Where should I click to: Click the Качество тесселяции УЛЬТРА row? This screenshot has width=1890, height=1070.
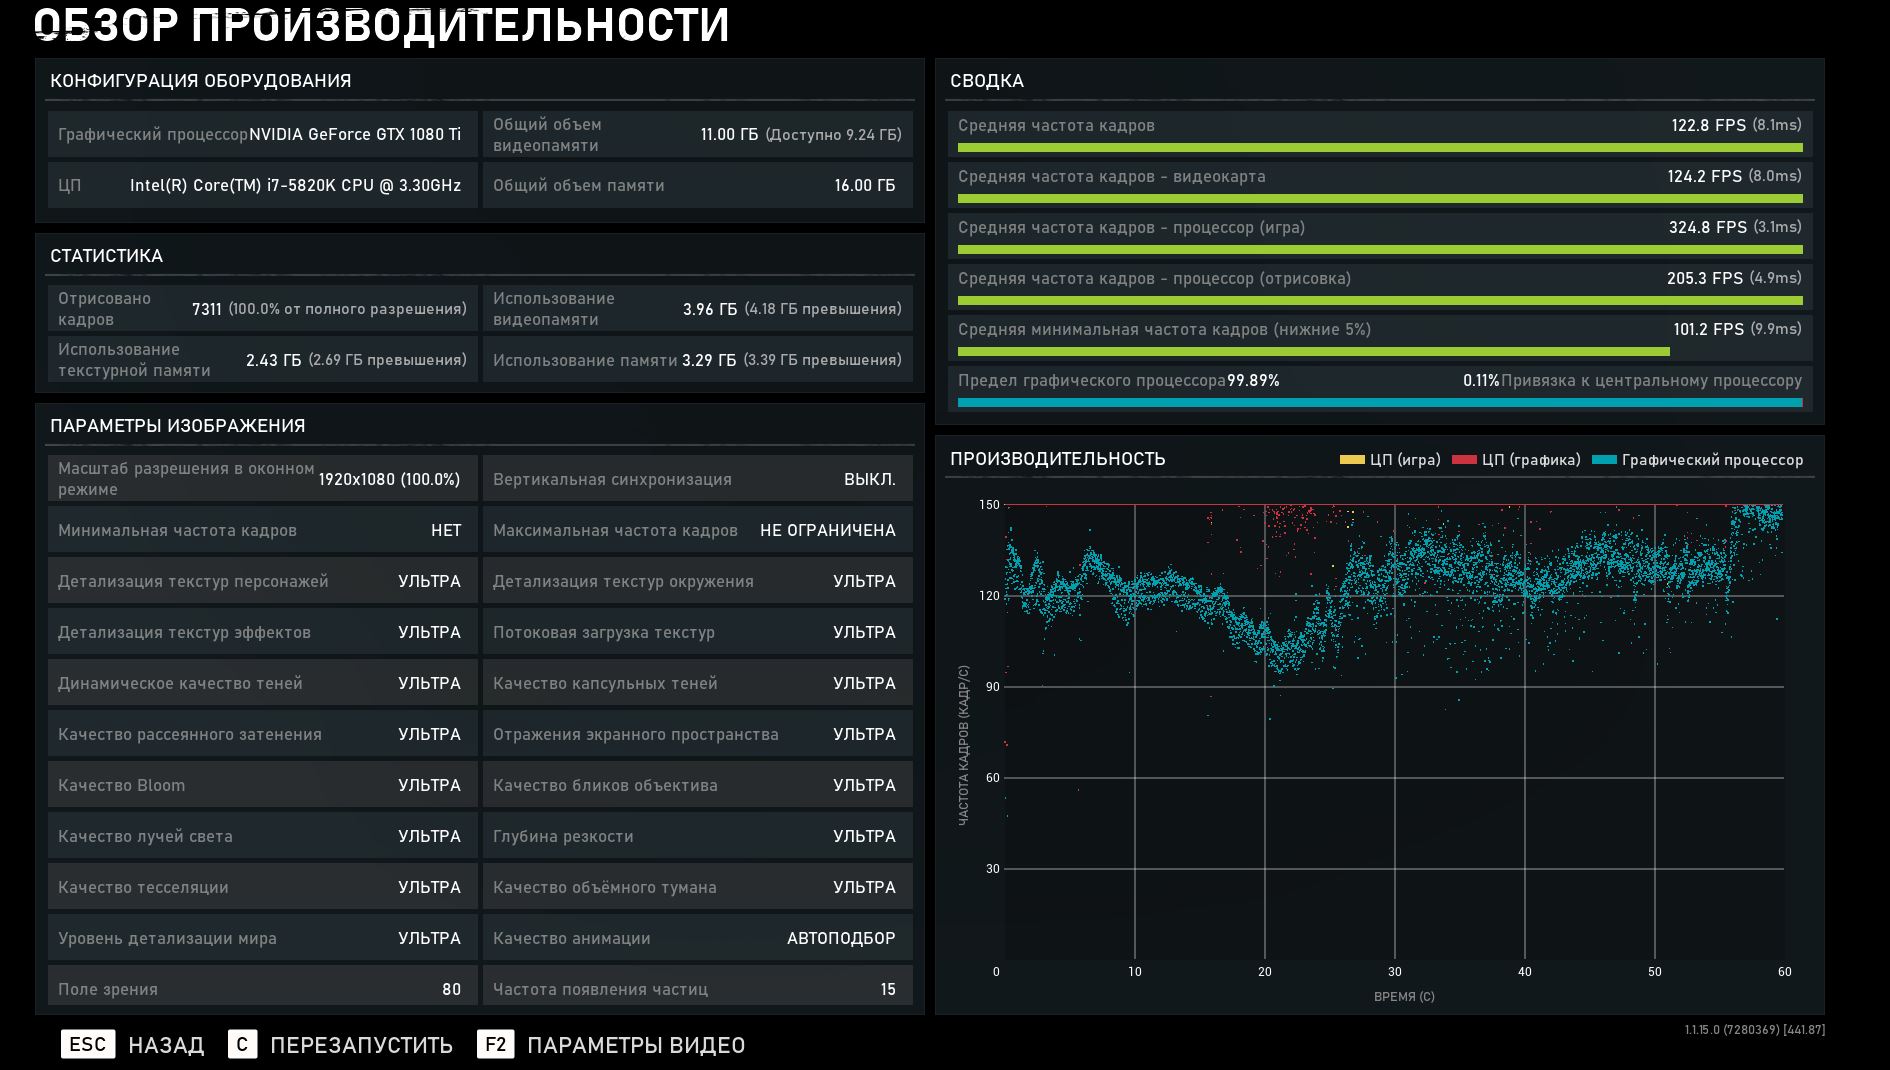(262, 888)
